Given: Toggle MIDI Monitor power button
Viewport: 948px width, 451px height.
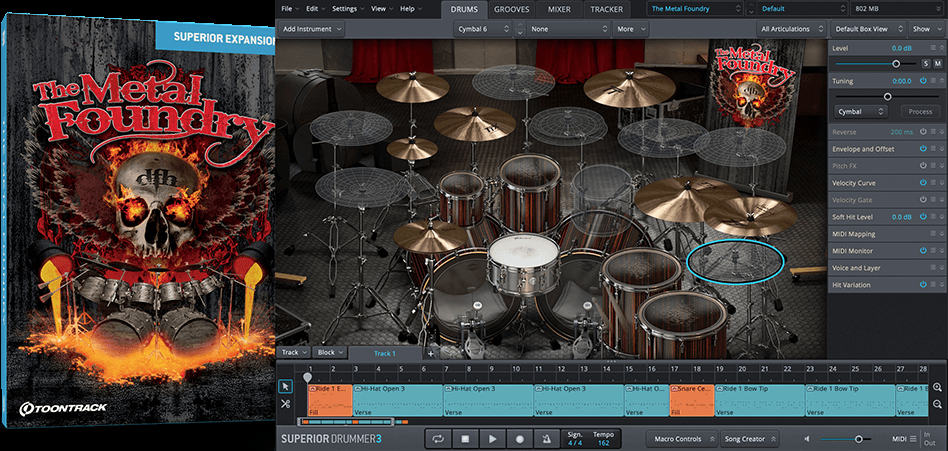Looking at the screenshot, I should pos(923,250).
